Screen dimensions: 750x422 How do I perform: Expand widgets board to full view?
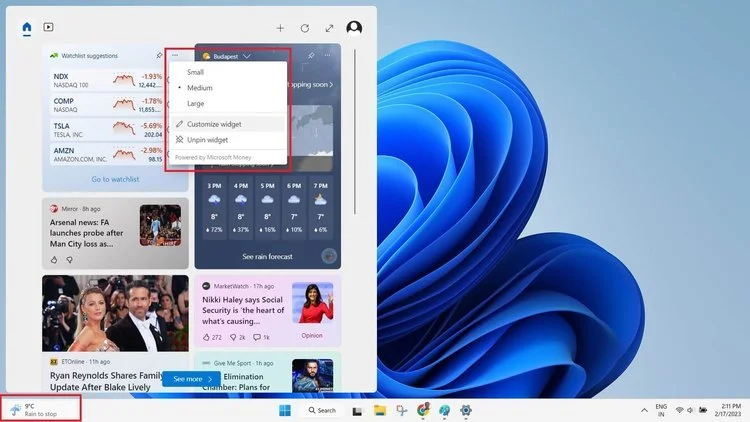coord(330,28)
